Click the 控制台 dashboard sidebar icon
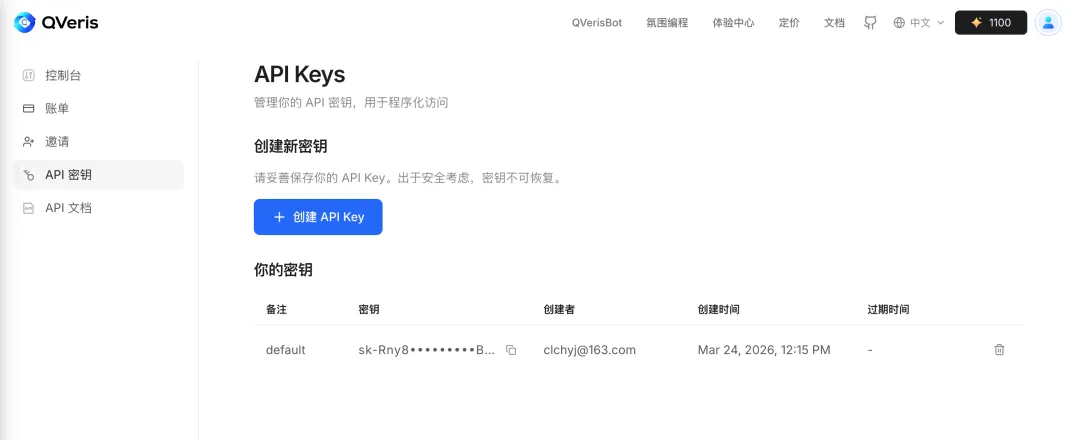The width and height of the screenshot is (1080, 440). pos(29,76)
